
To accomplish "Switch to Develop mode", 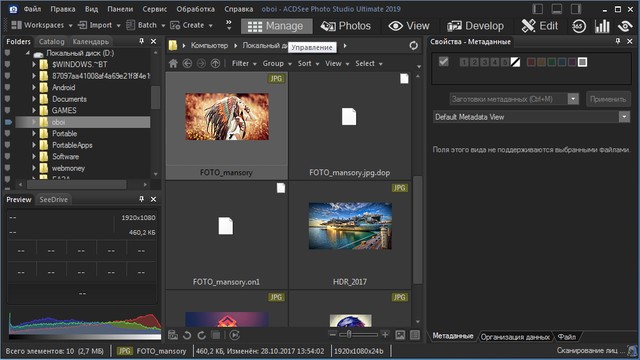I will [x=477, y=26].
